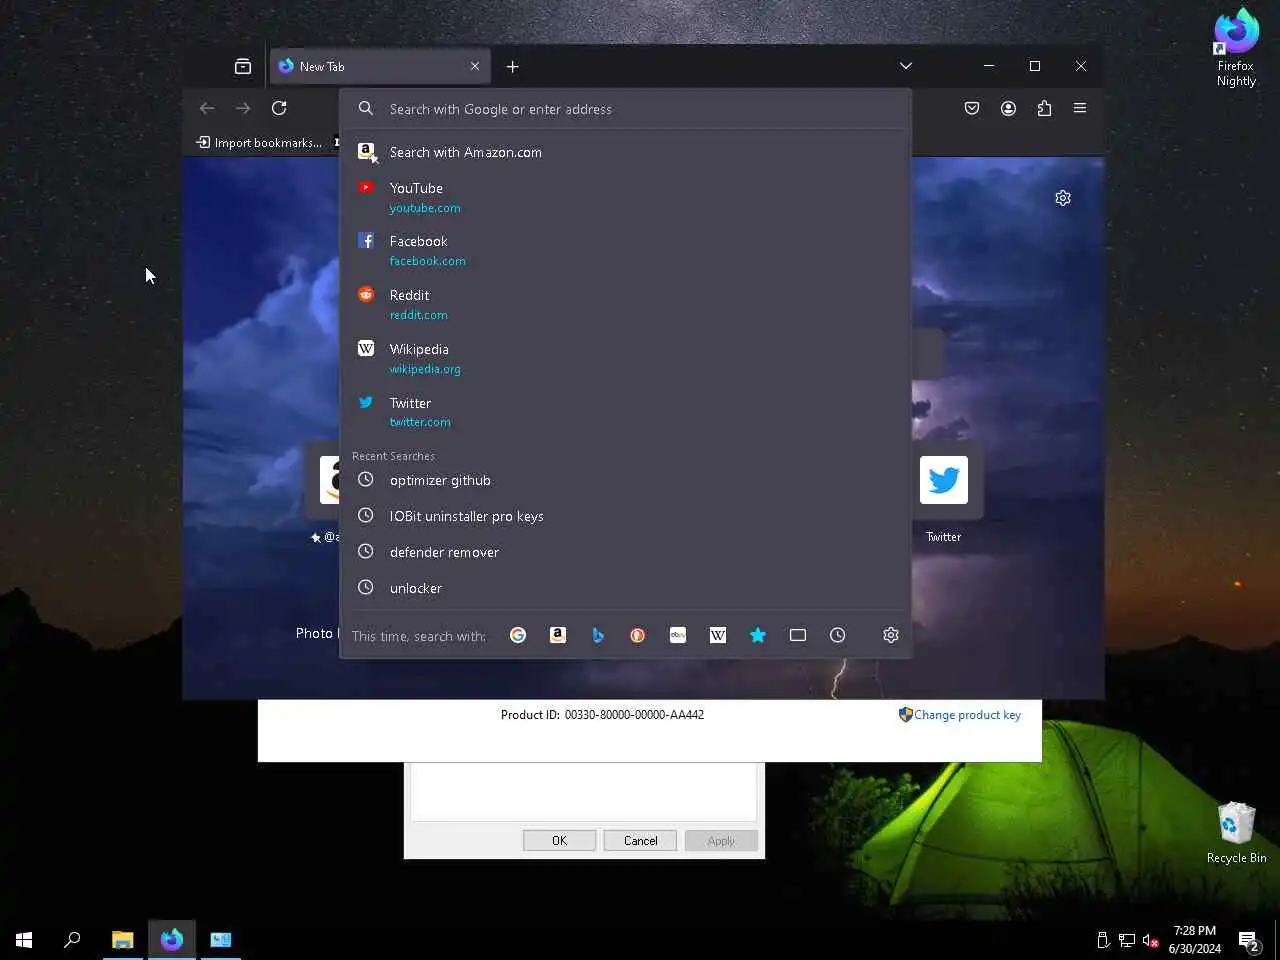Click Cancel in the dialog

pos(640,841)
